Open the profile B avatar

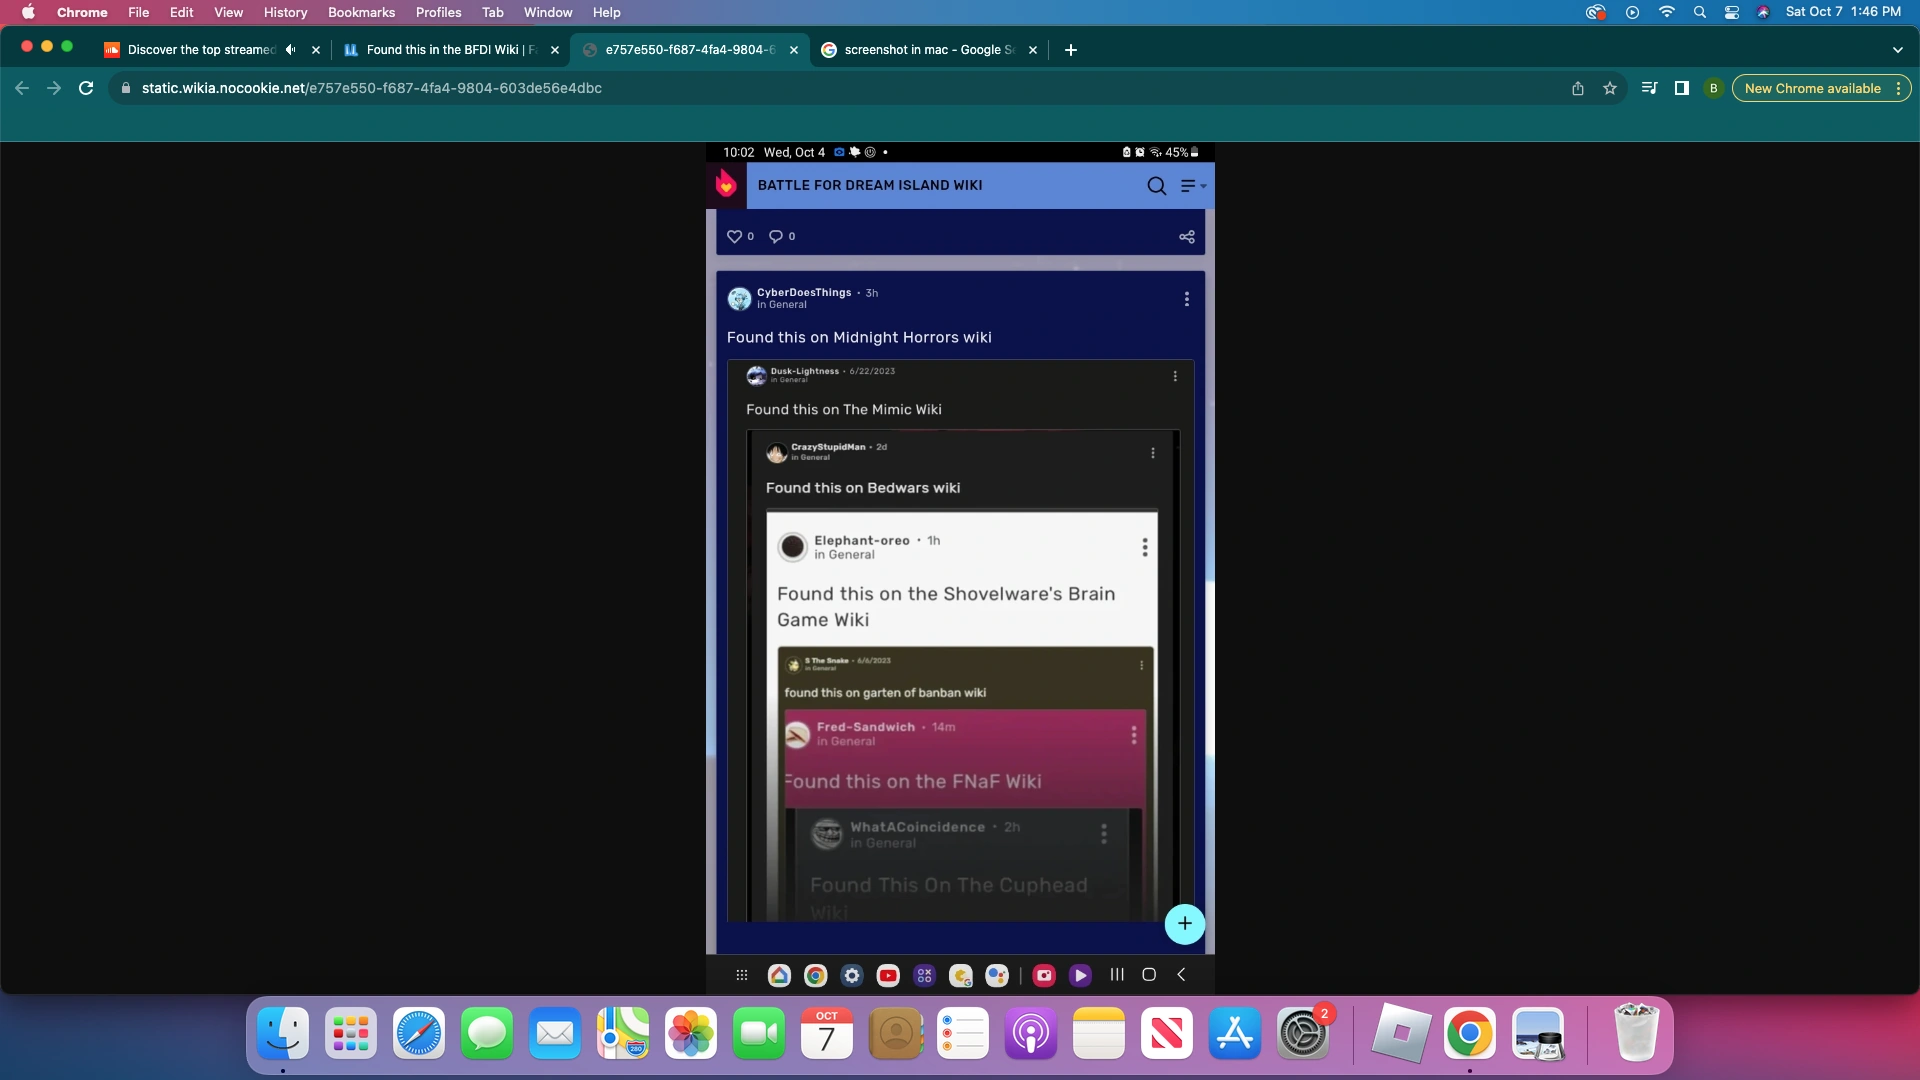[1713, 88]
